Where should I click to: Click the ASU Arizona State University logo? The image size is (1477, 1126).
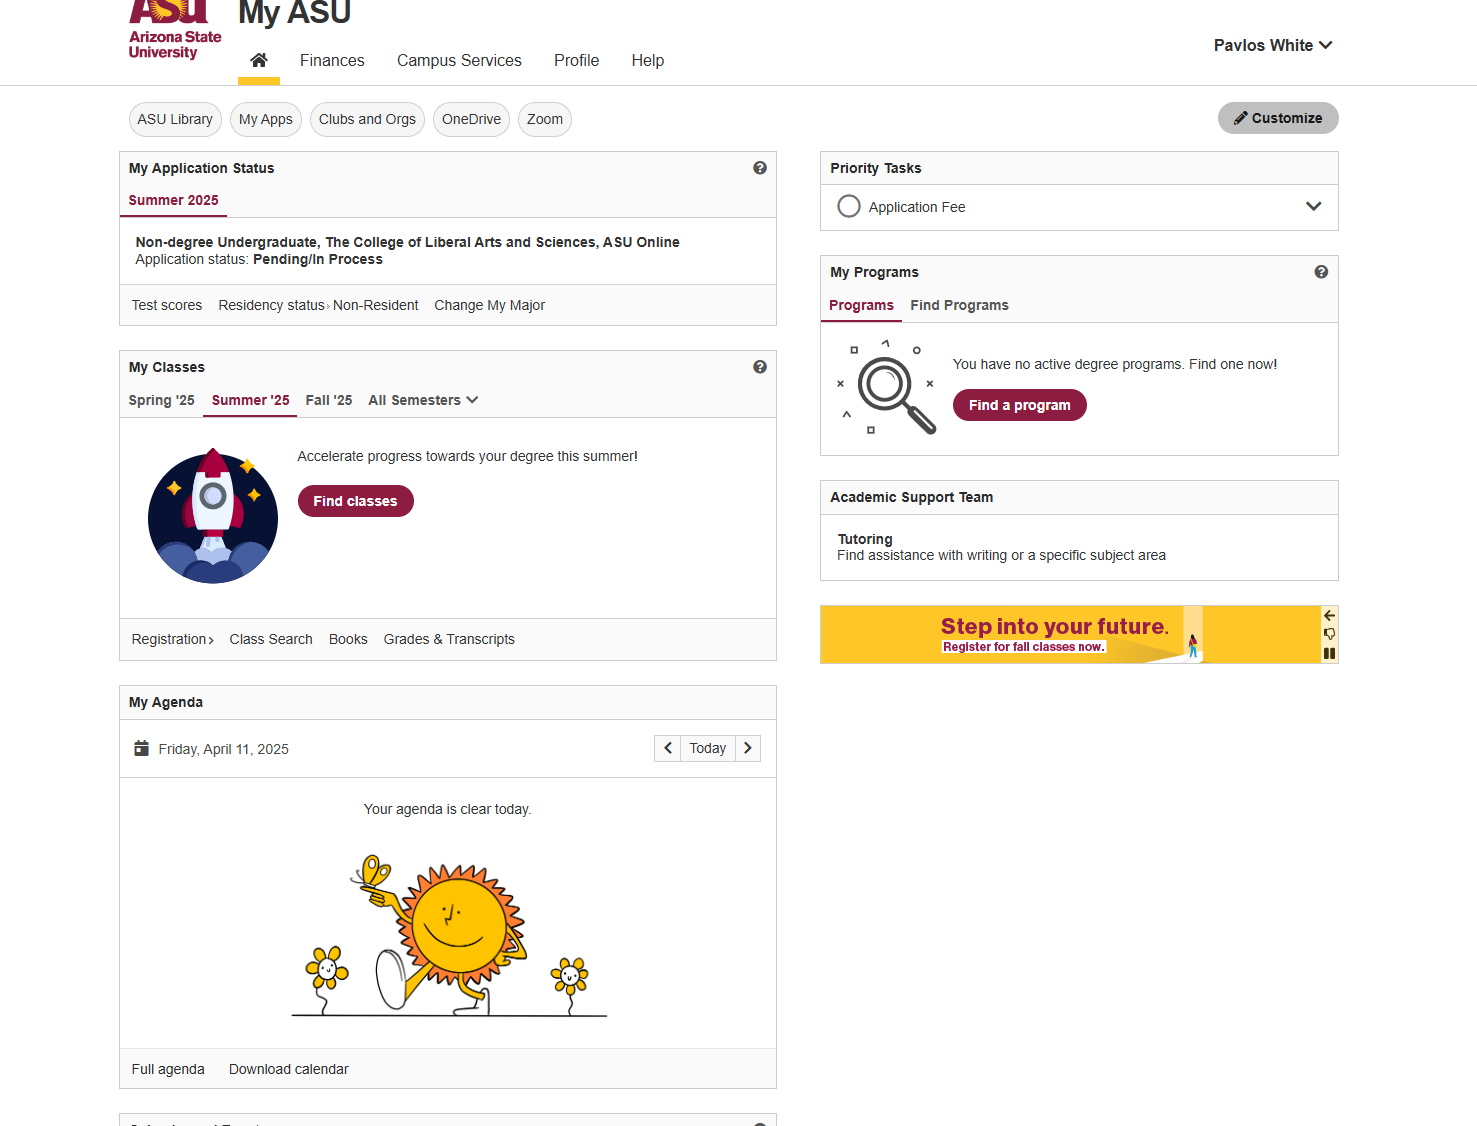coord(175,31)
